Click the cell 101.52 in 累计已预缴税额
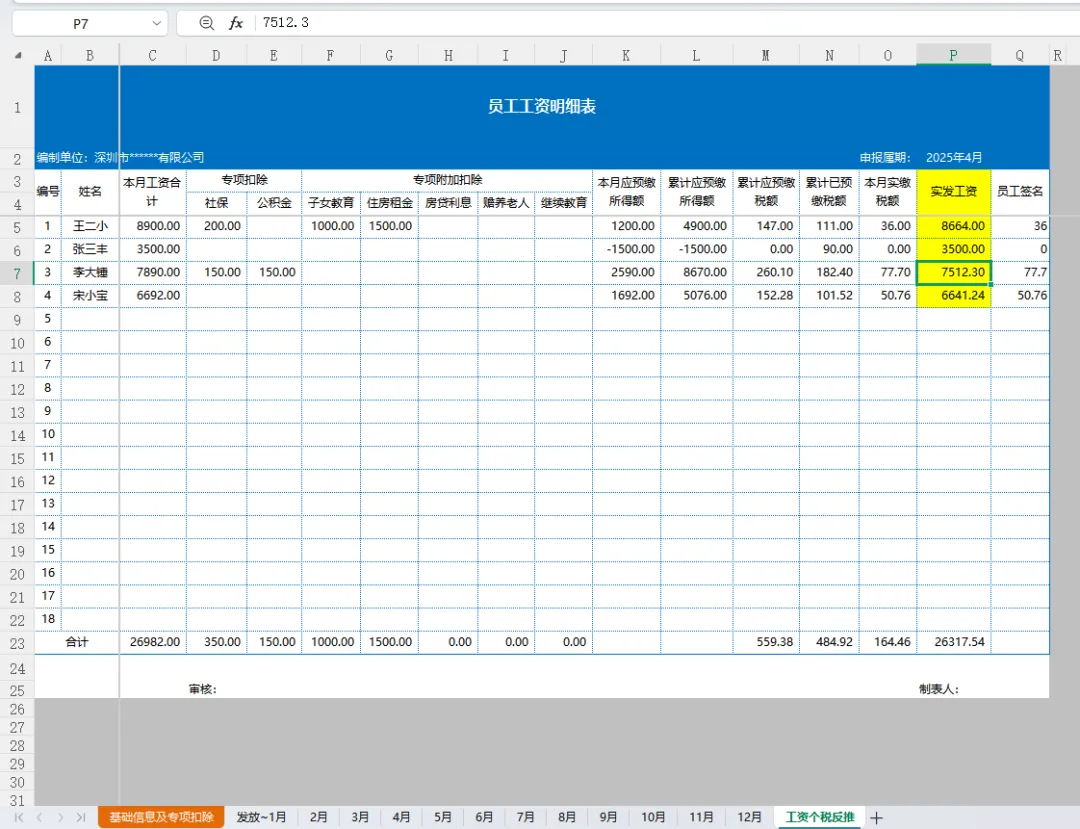The image size is (1080, 829). point(829,295)
